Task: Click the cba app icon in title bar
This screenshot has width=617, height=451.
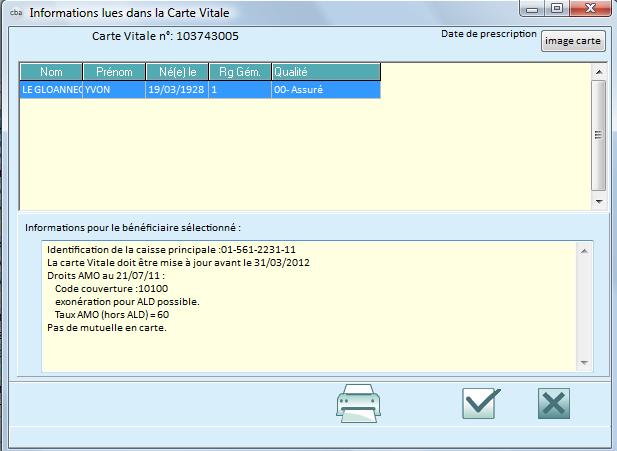Action: click(x=16, y=13)
